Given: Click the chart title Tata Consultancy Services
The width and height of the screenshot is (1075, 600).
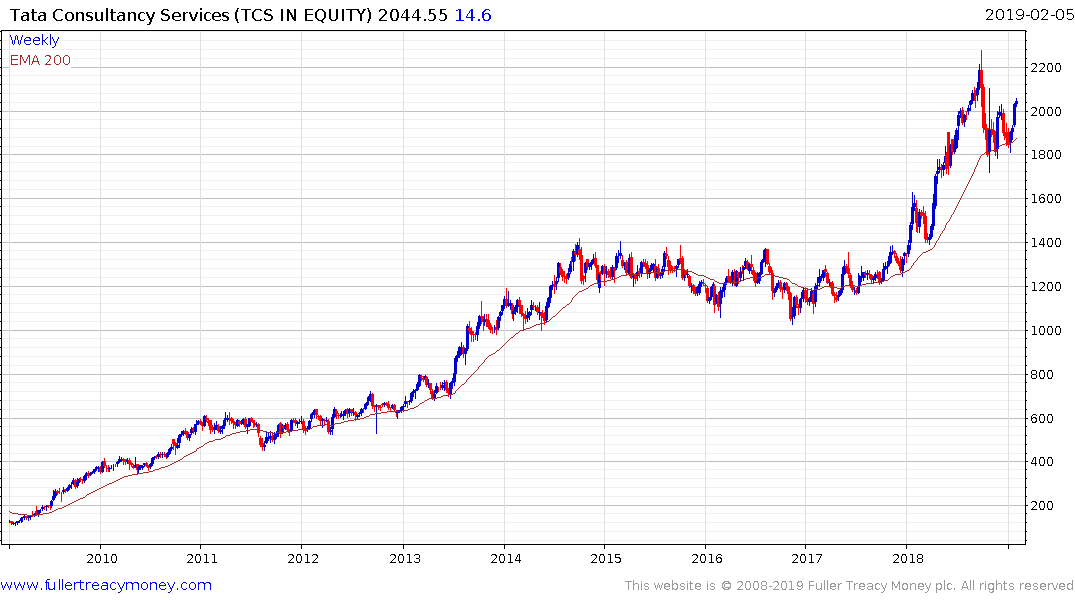Looking at the screenshot, I should 119,15.
